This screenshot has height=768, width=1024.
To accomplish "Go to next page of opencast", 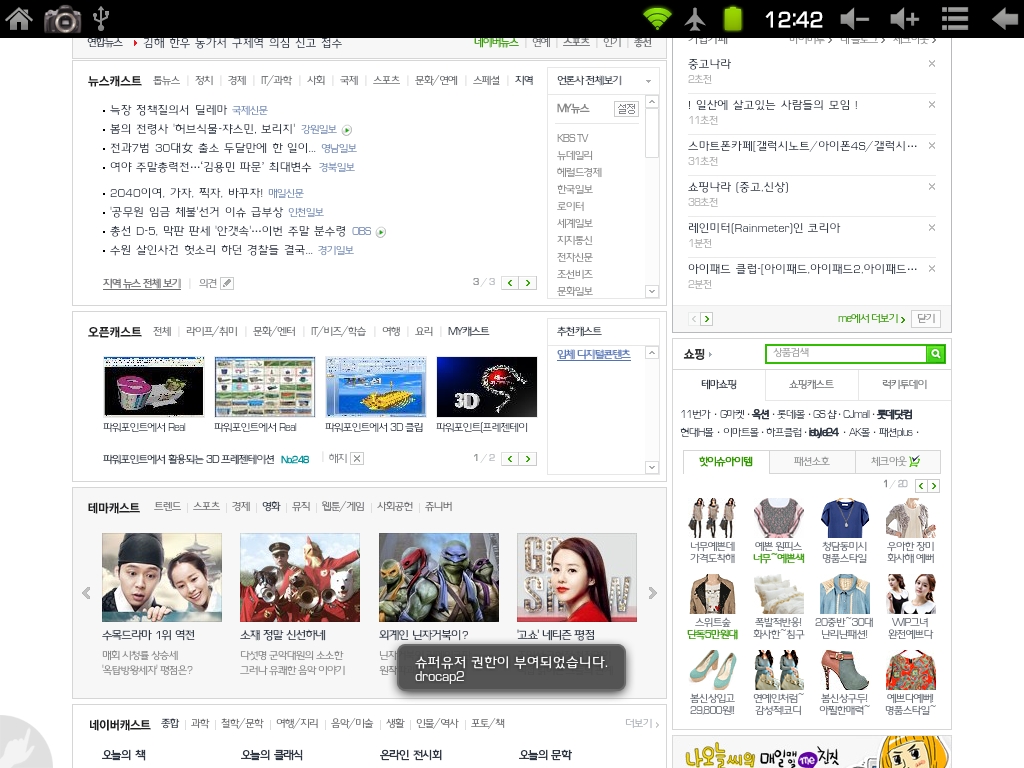I will pos(528,459).
